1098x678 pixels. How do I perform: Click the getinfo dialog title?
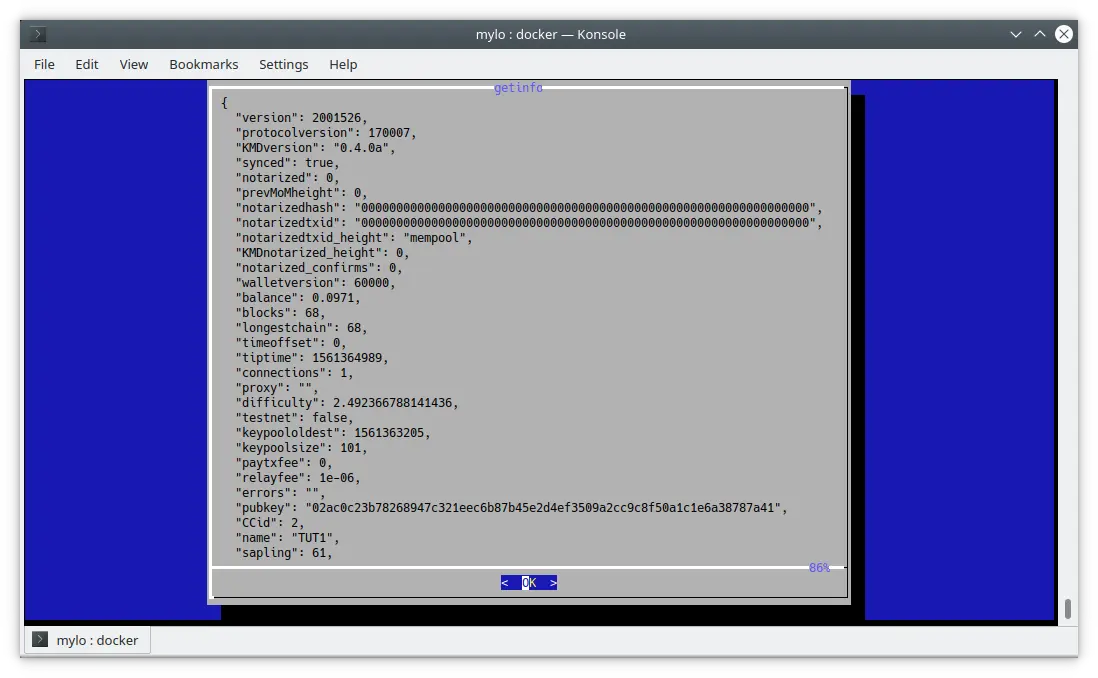pyautogui.click(x=518, y=88)
